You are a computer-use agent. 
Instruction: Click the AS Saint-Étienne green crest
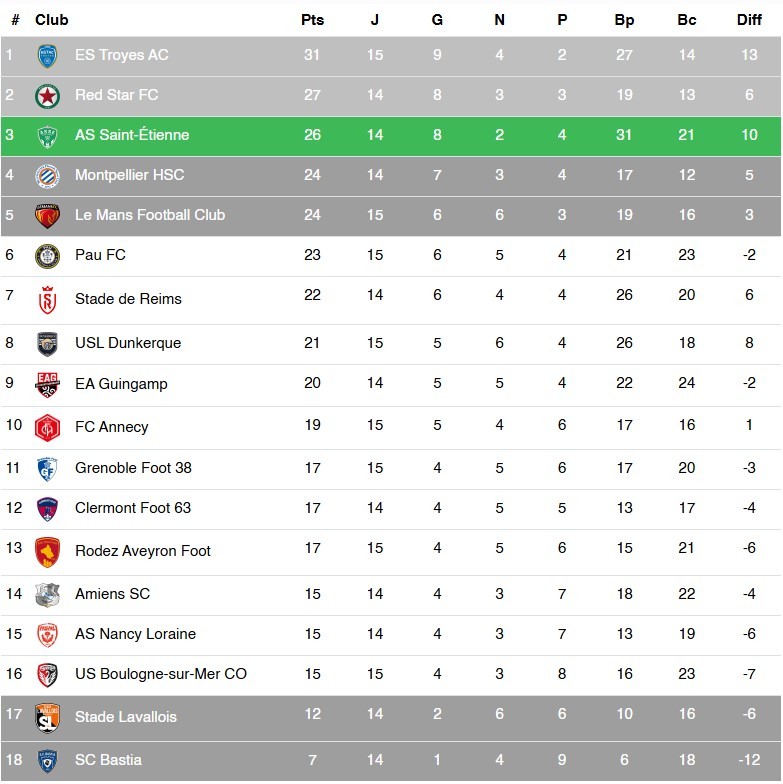47,136
